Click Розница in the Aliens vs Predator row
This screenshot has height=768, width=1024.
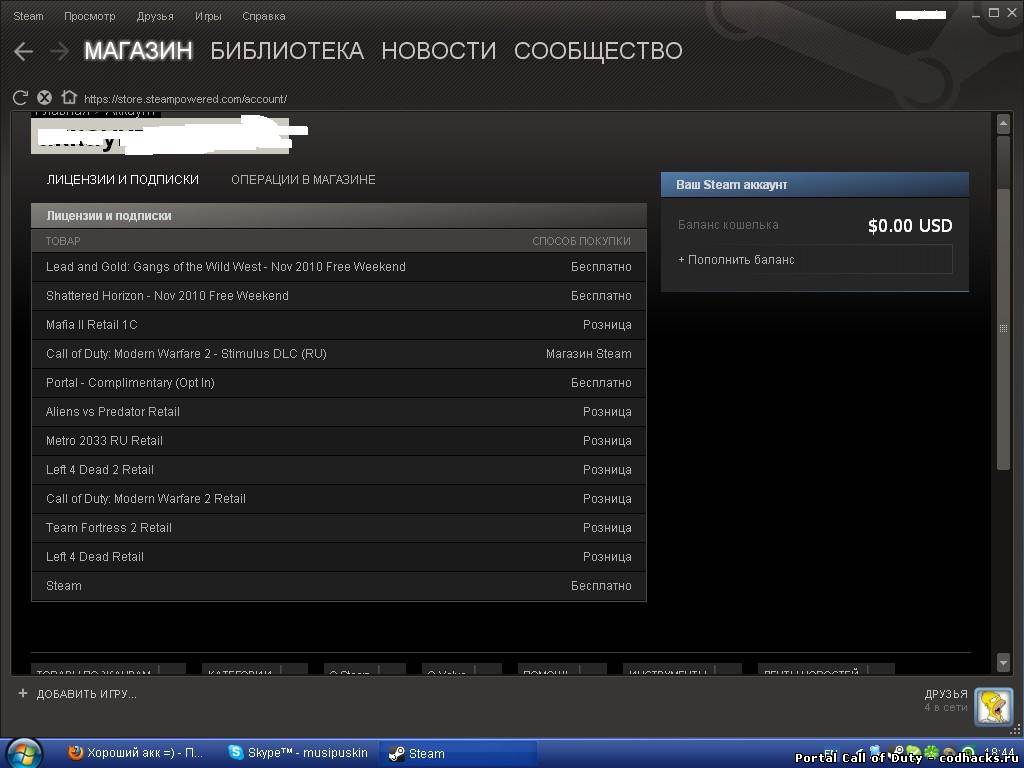coord(607,412)
